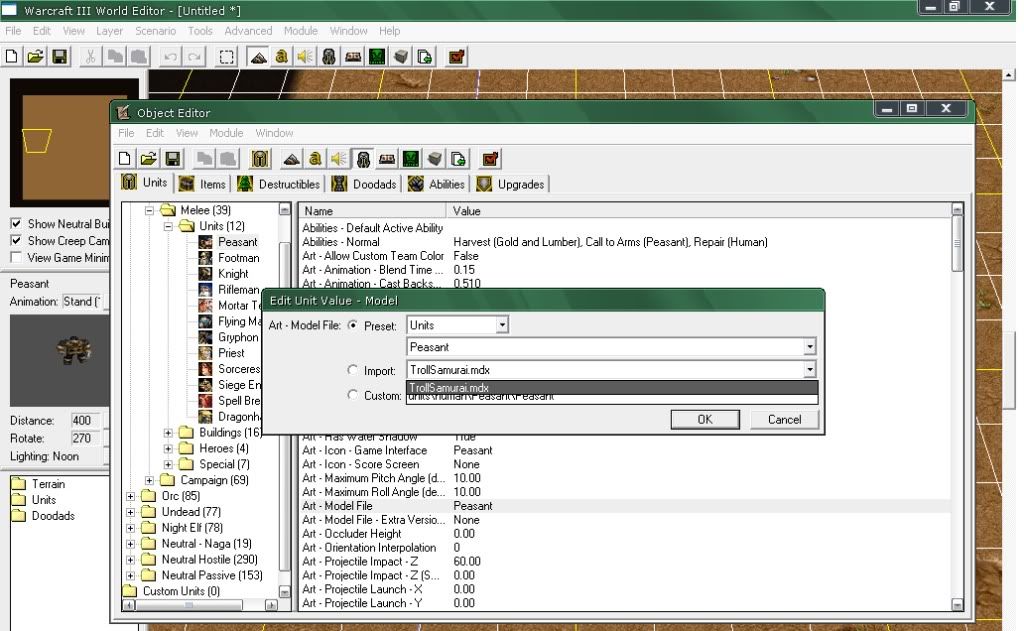Image resolution: width=1024 pixels, height=631 pixels.
Task: Choose TrollSamurai.mdx from dropdown list
Action: click(612, 387)
